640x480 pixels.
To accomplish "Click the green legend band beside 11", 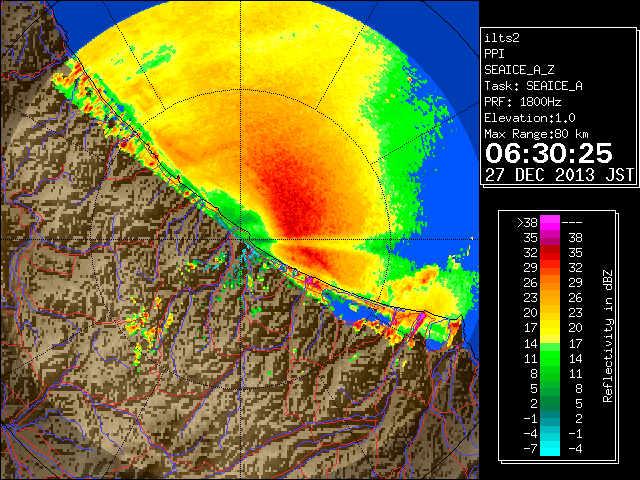I will [x=550, y=359].
